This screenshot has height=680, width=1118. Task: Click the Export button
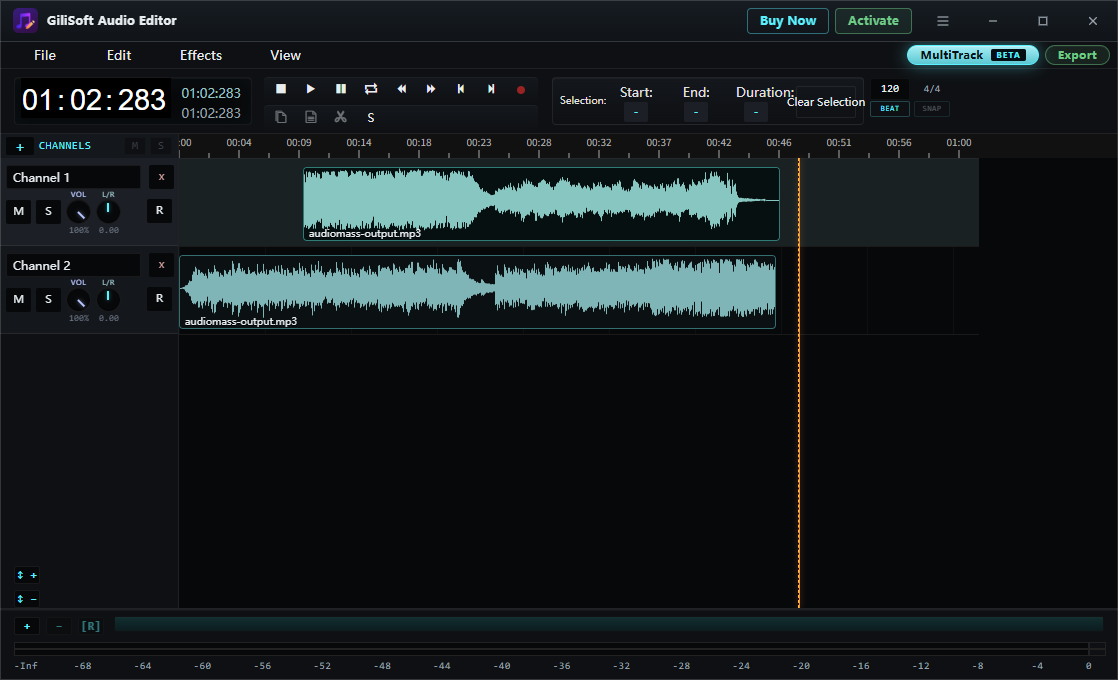pos(1077,55)
